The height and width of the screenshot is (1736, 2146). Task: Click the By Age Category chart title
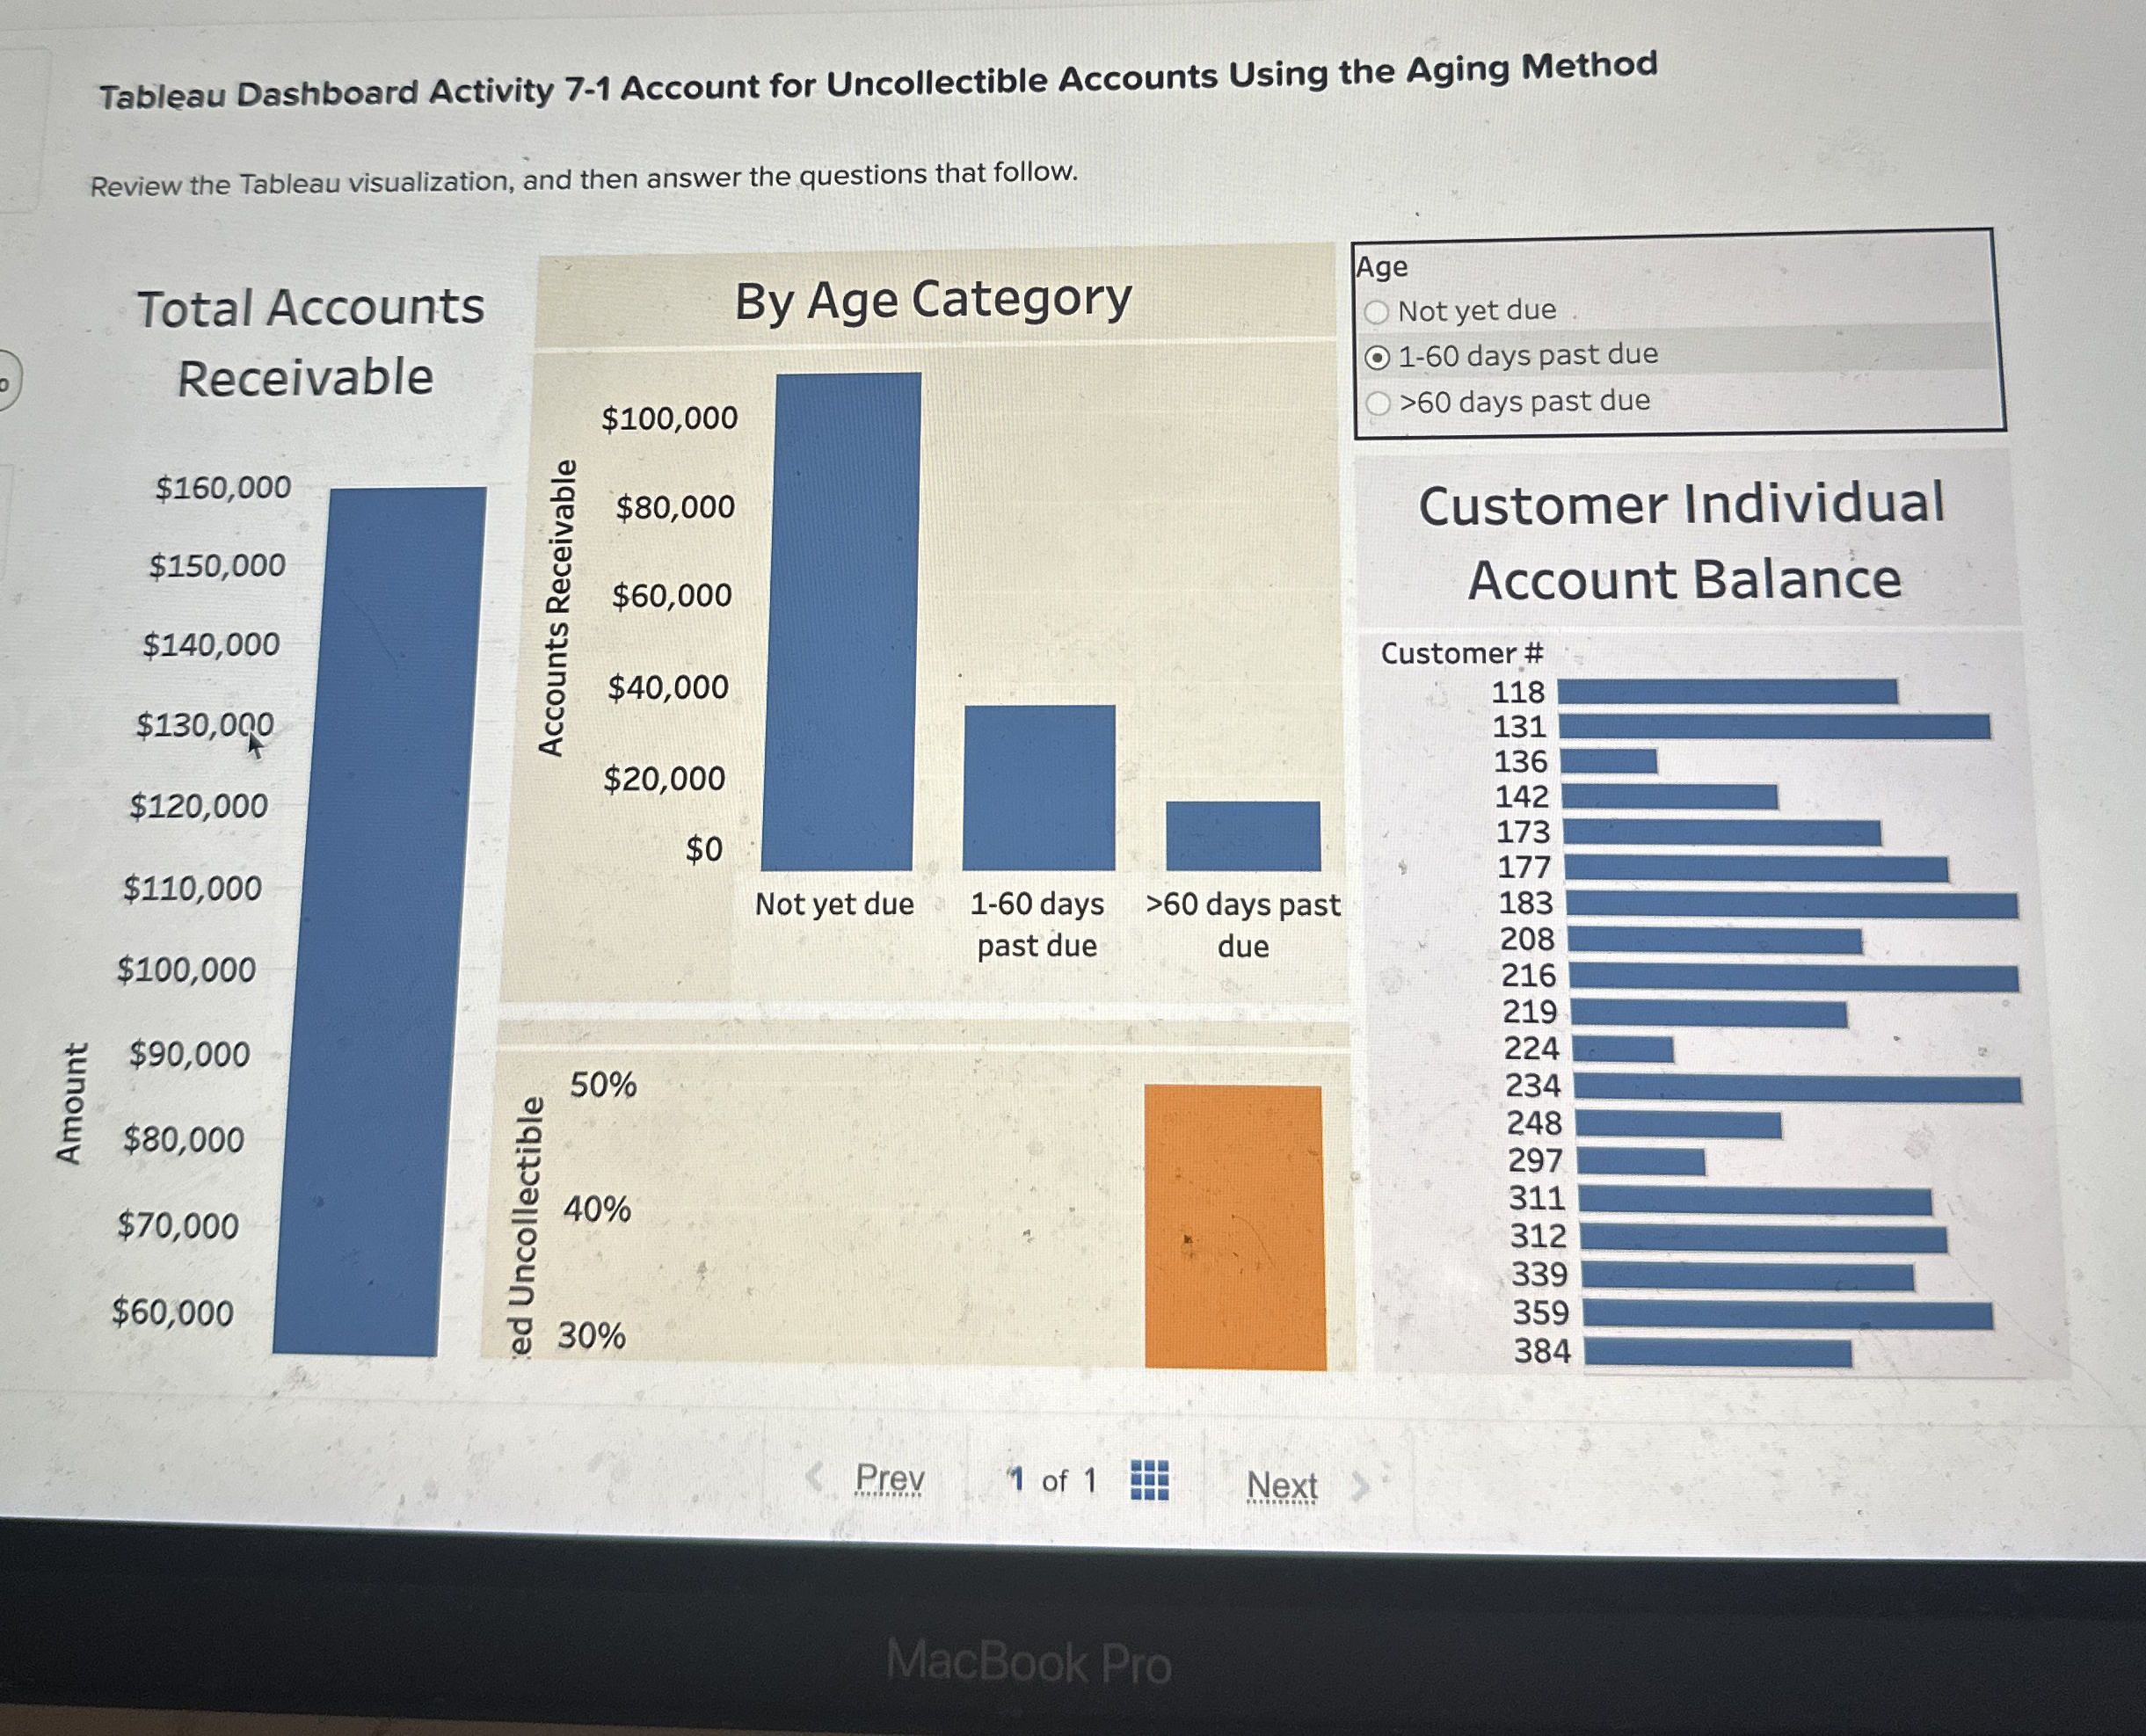tap(933, 300)
